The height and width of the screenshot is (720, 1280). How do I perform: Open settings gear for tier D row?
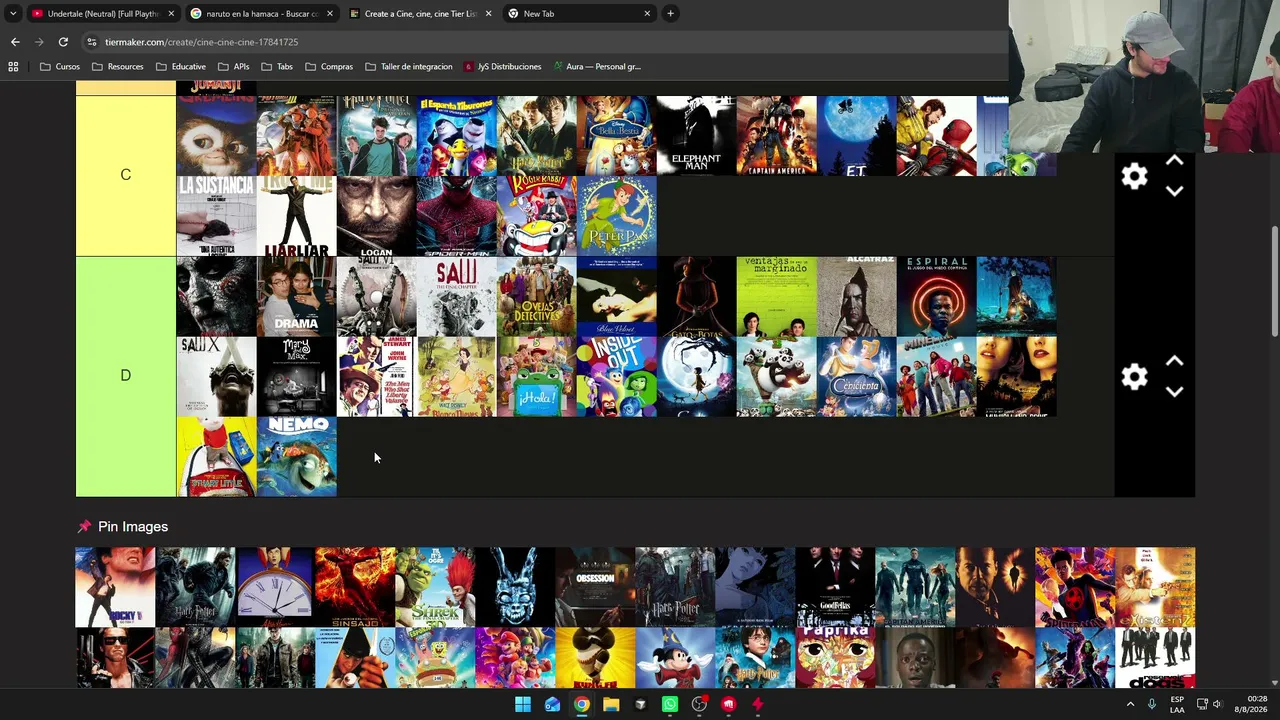[1134, 377]
